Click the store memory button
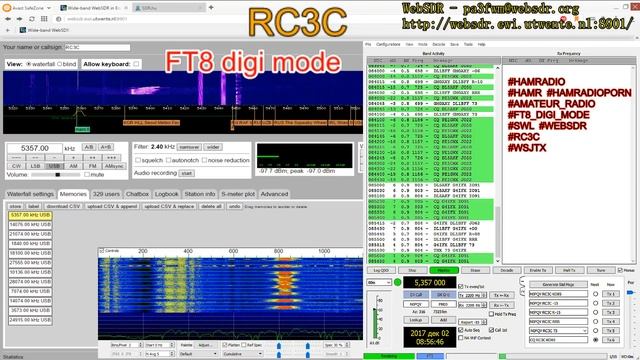640x360 pixels. pyautogui.click(x=16, y=207)
